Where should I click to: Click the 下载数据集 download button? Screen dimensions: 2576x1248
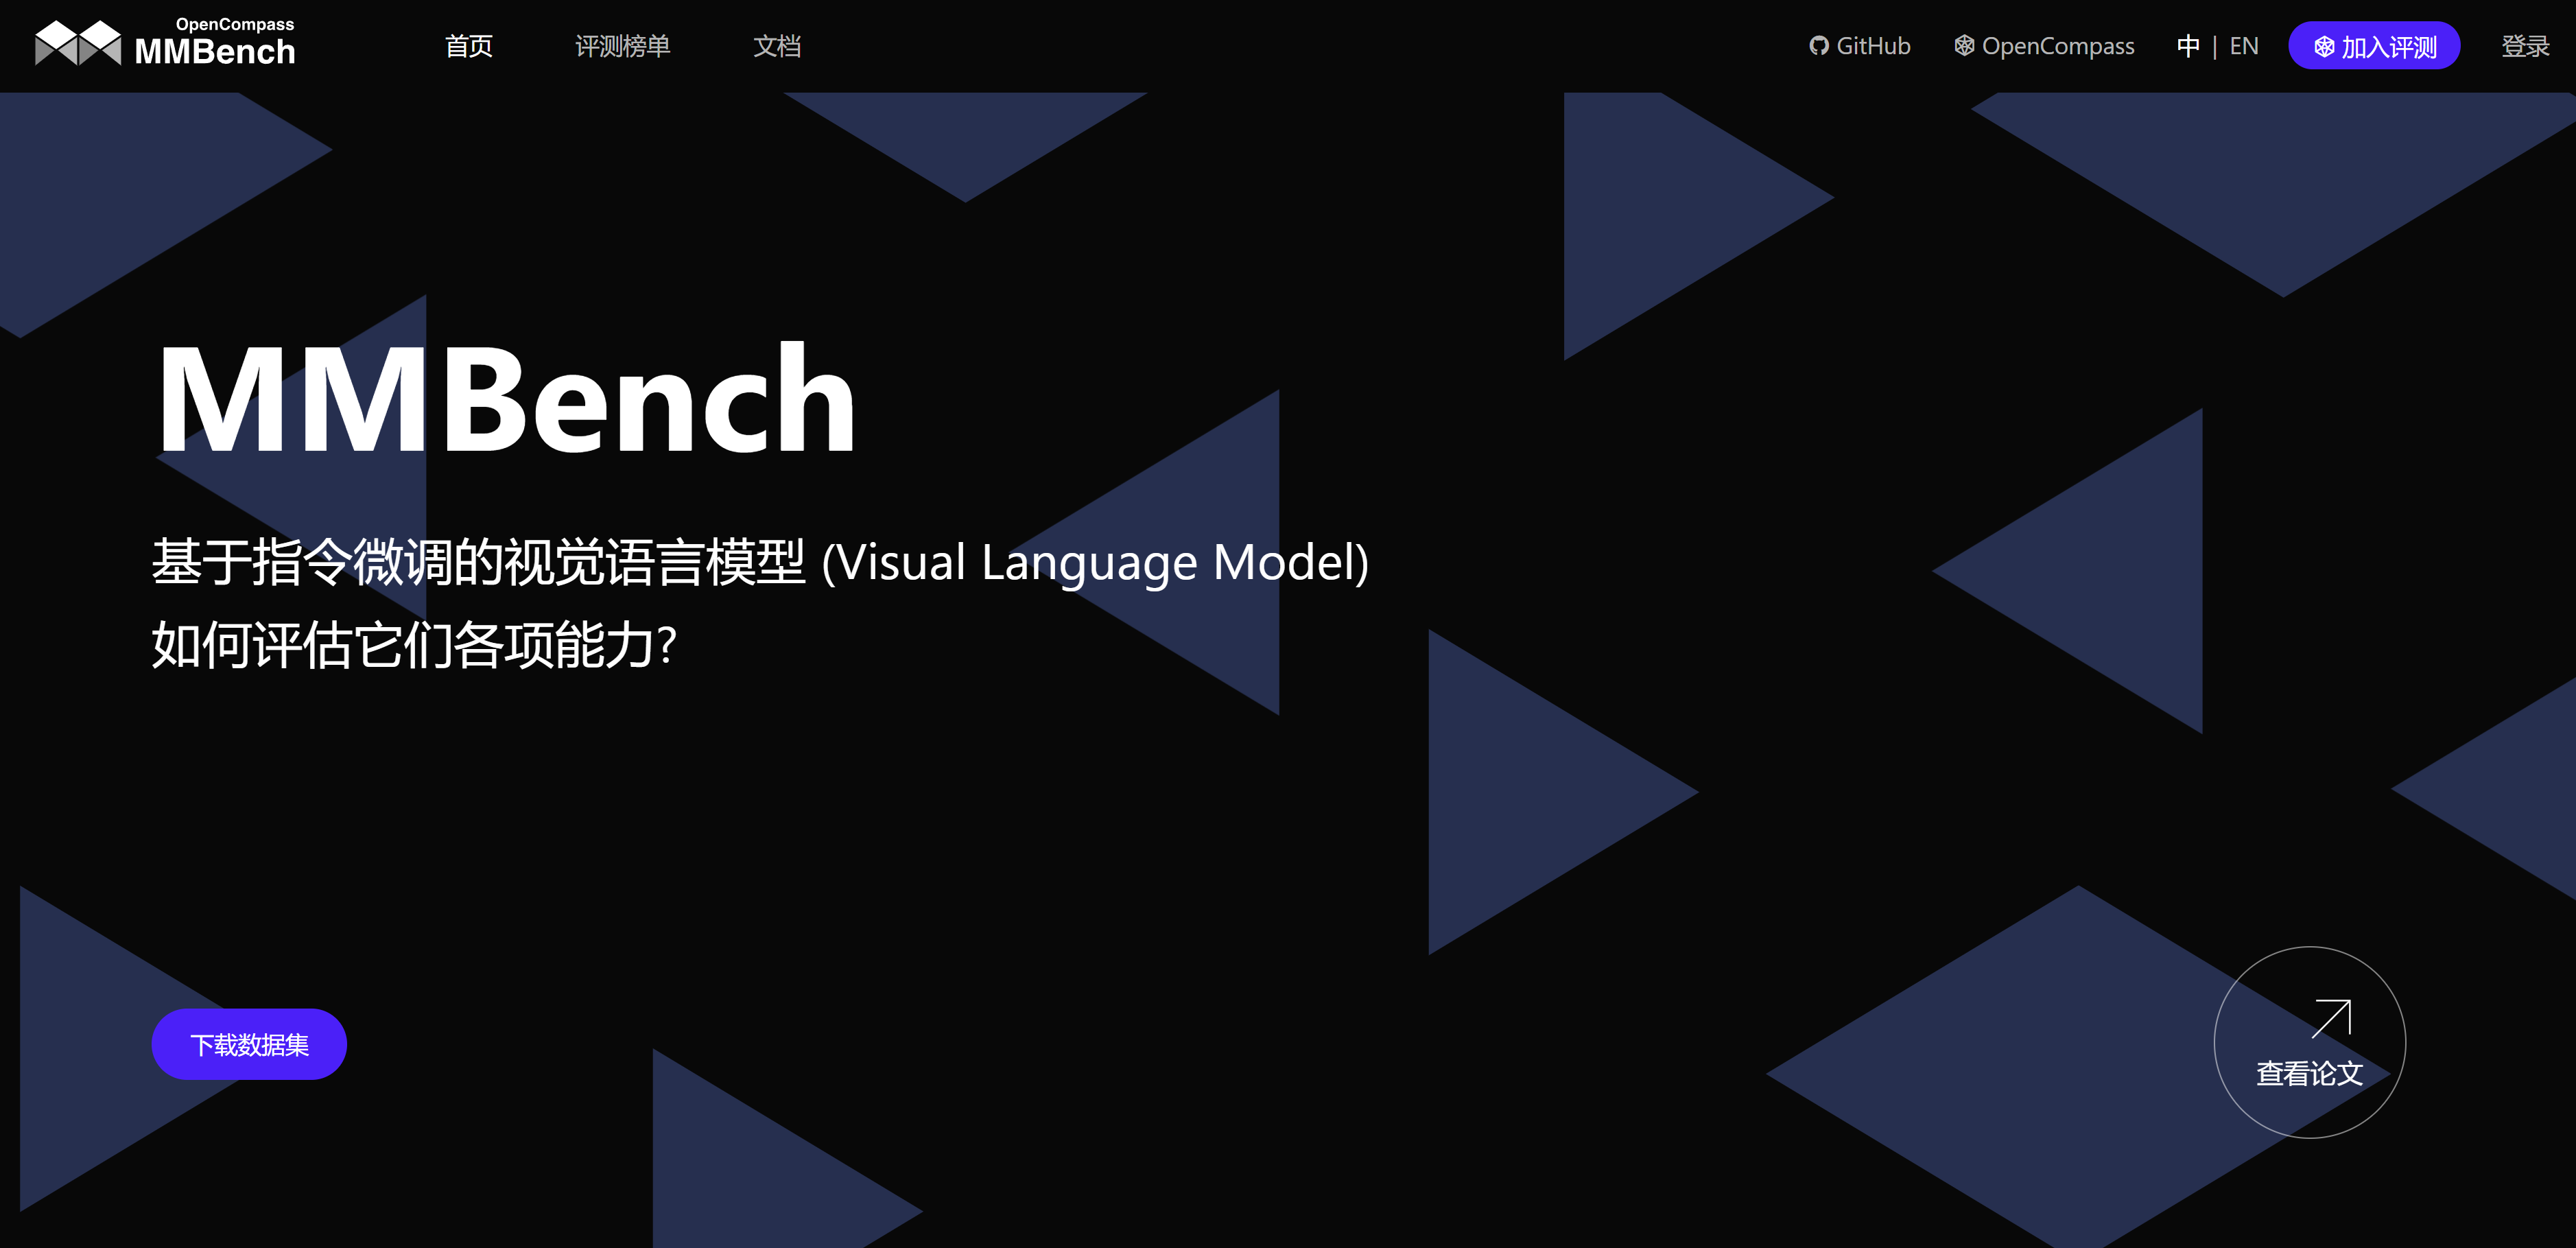point(249,1044)
